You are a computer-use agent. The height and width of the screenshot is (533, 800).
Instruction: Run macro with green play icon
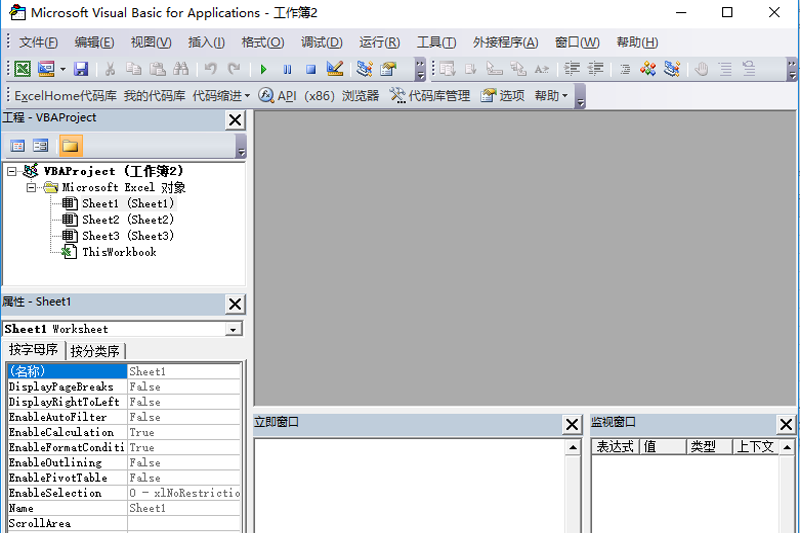tap(263, 69)
